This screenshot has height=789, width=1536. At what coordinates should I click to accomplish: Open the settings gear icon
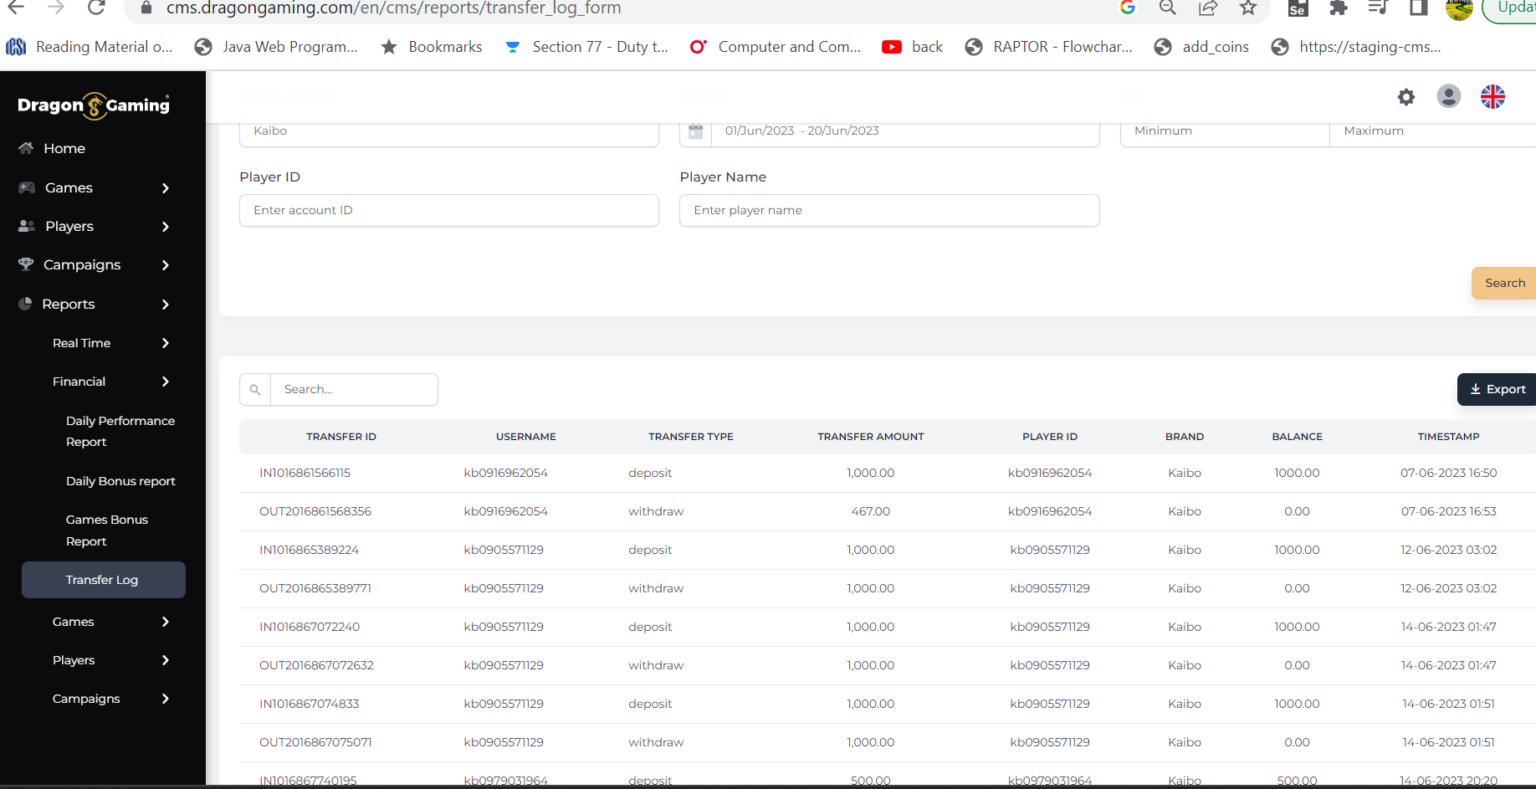(x=1406, y=97)
